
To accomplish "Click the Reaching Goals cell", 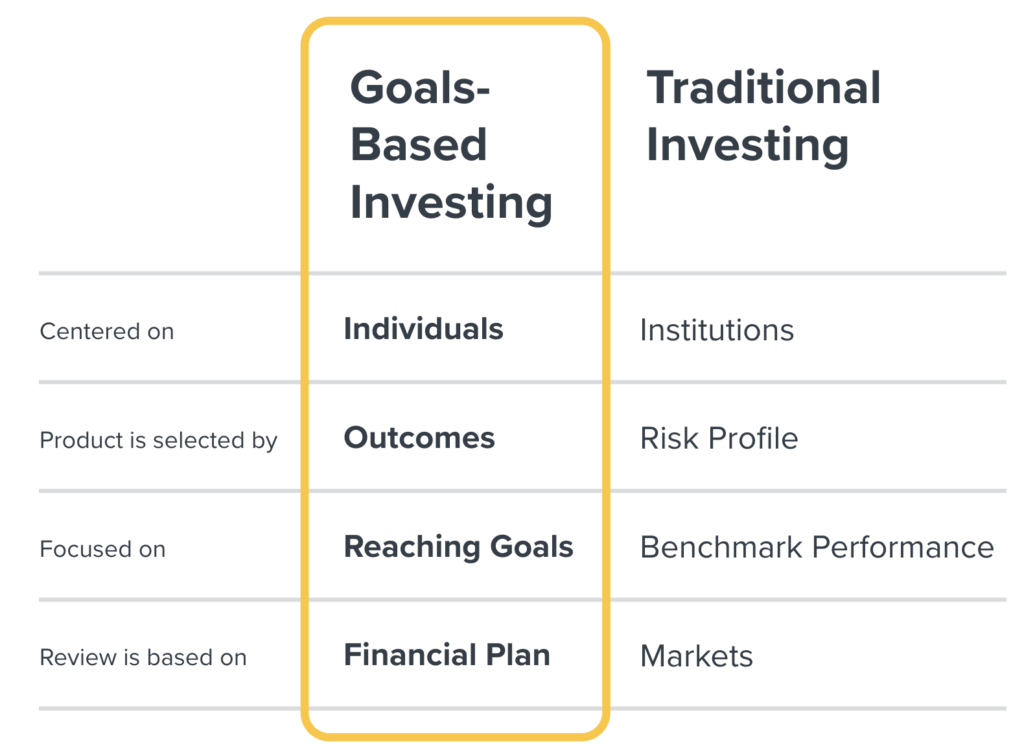I will pos(458,547).
